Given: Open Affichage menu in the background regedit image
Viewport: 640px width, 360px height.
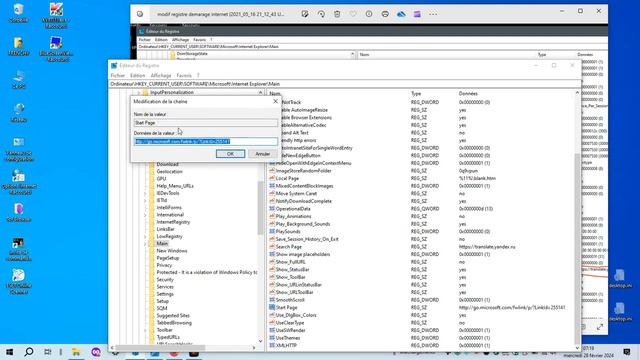Looking at the screenshot, I should click(x=180, y=40).
